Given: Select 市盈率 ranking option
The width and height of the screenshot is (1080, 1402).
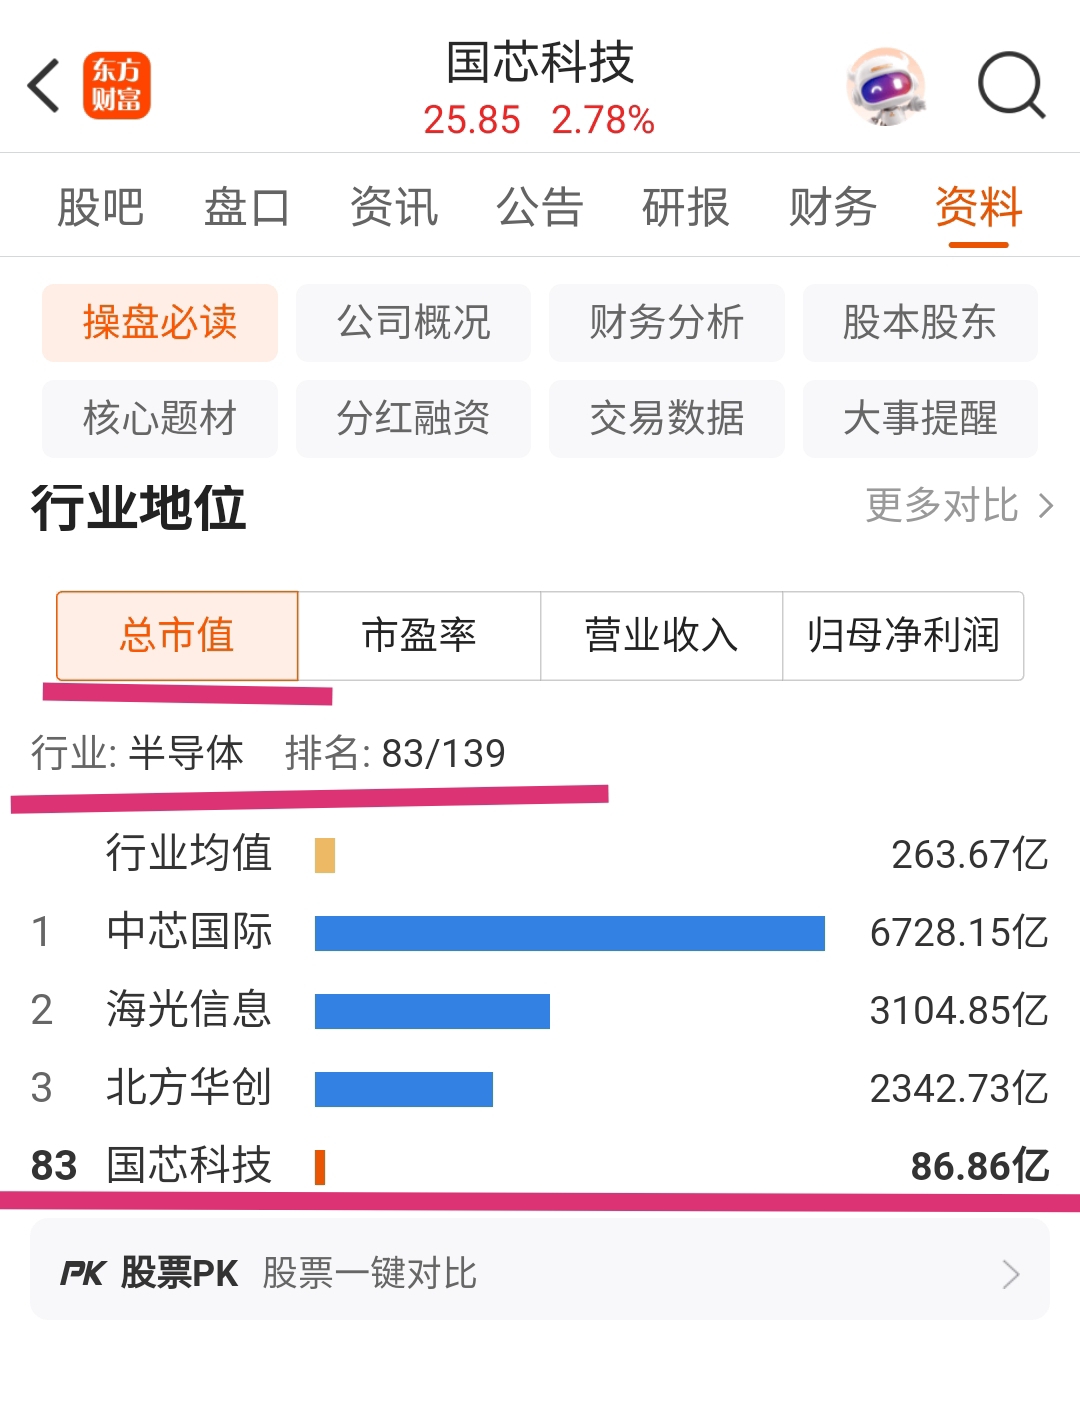Looking at the screenshot, I should click(420, 636).
